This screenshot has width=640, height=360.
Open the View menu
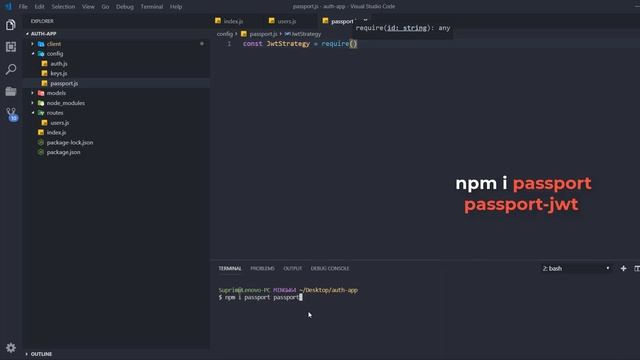click(x=88, y=7)
